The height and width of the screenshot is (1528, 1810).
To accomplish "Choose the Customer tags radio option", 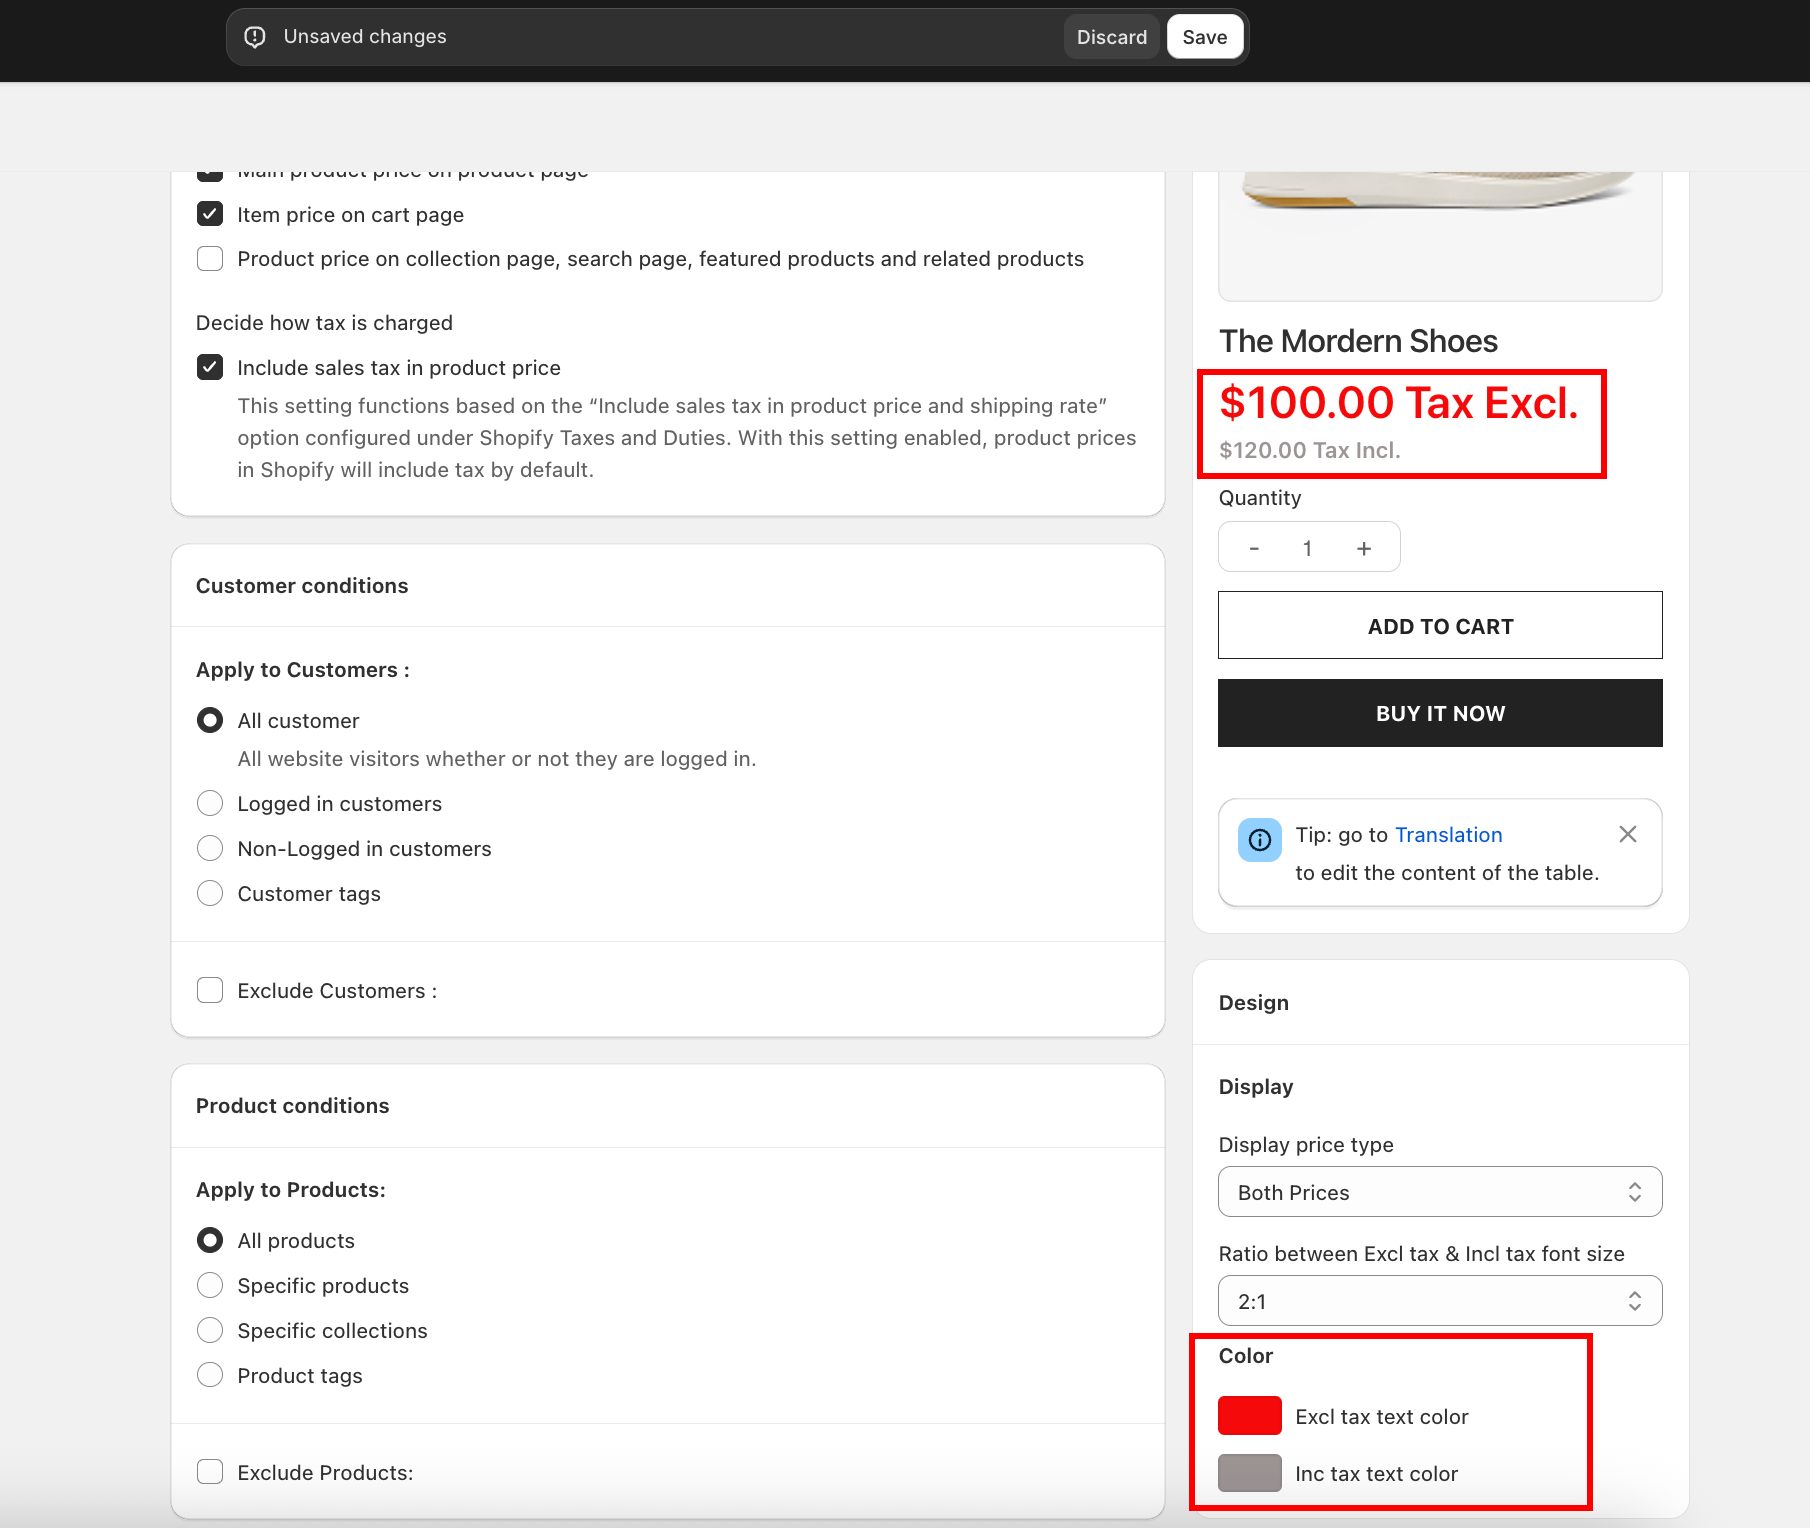I will click(x=210, y=893).
